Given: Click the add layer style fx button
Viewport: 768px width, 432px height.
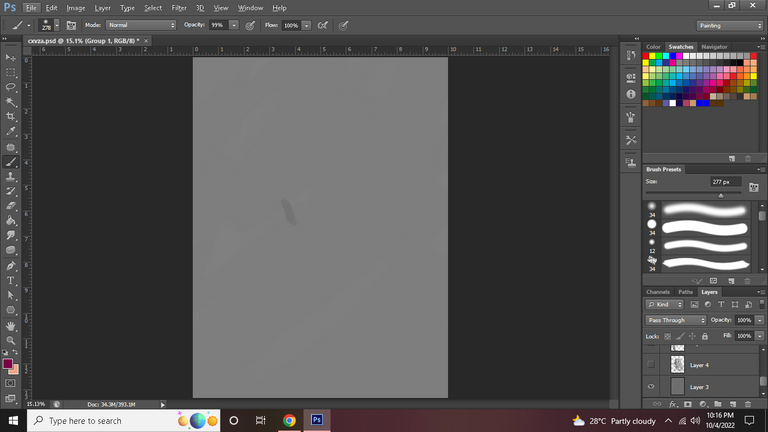Looking at the screenshot, I should click(x=672, y=404).
